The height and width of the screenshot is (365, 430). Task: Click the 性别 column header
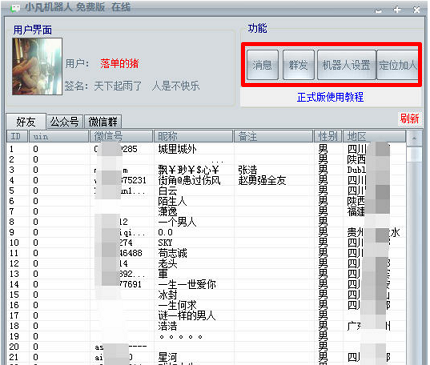328,136
